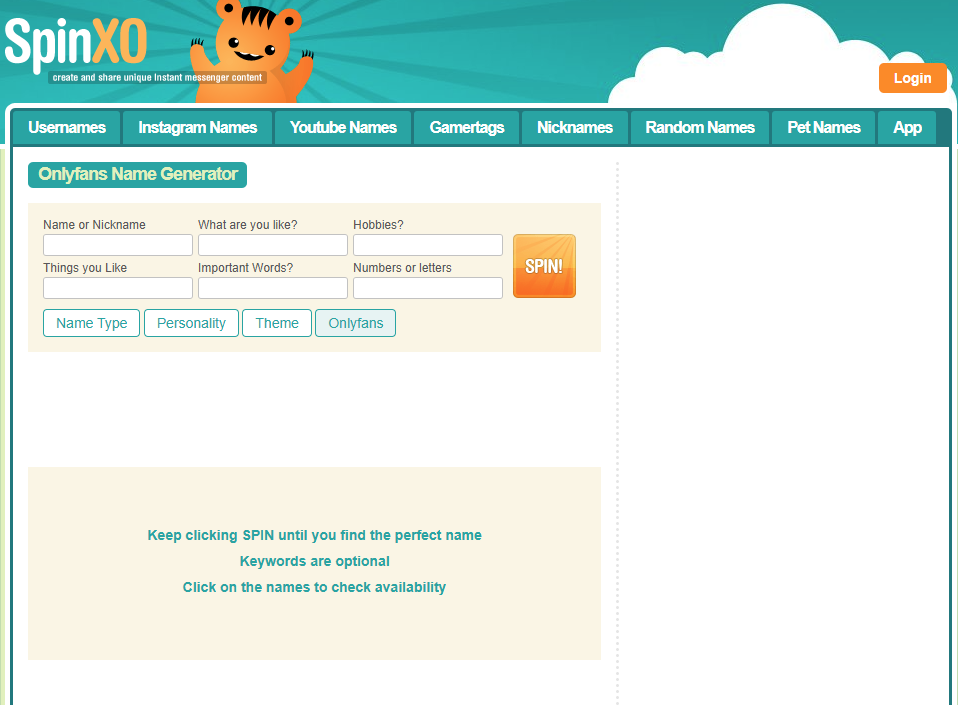This screenshot has height=705, width=958.
Task: Expand the Name Type options
Action: (92, 323)
